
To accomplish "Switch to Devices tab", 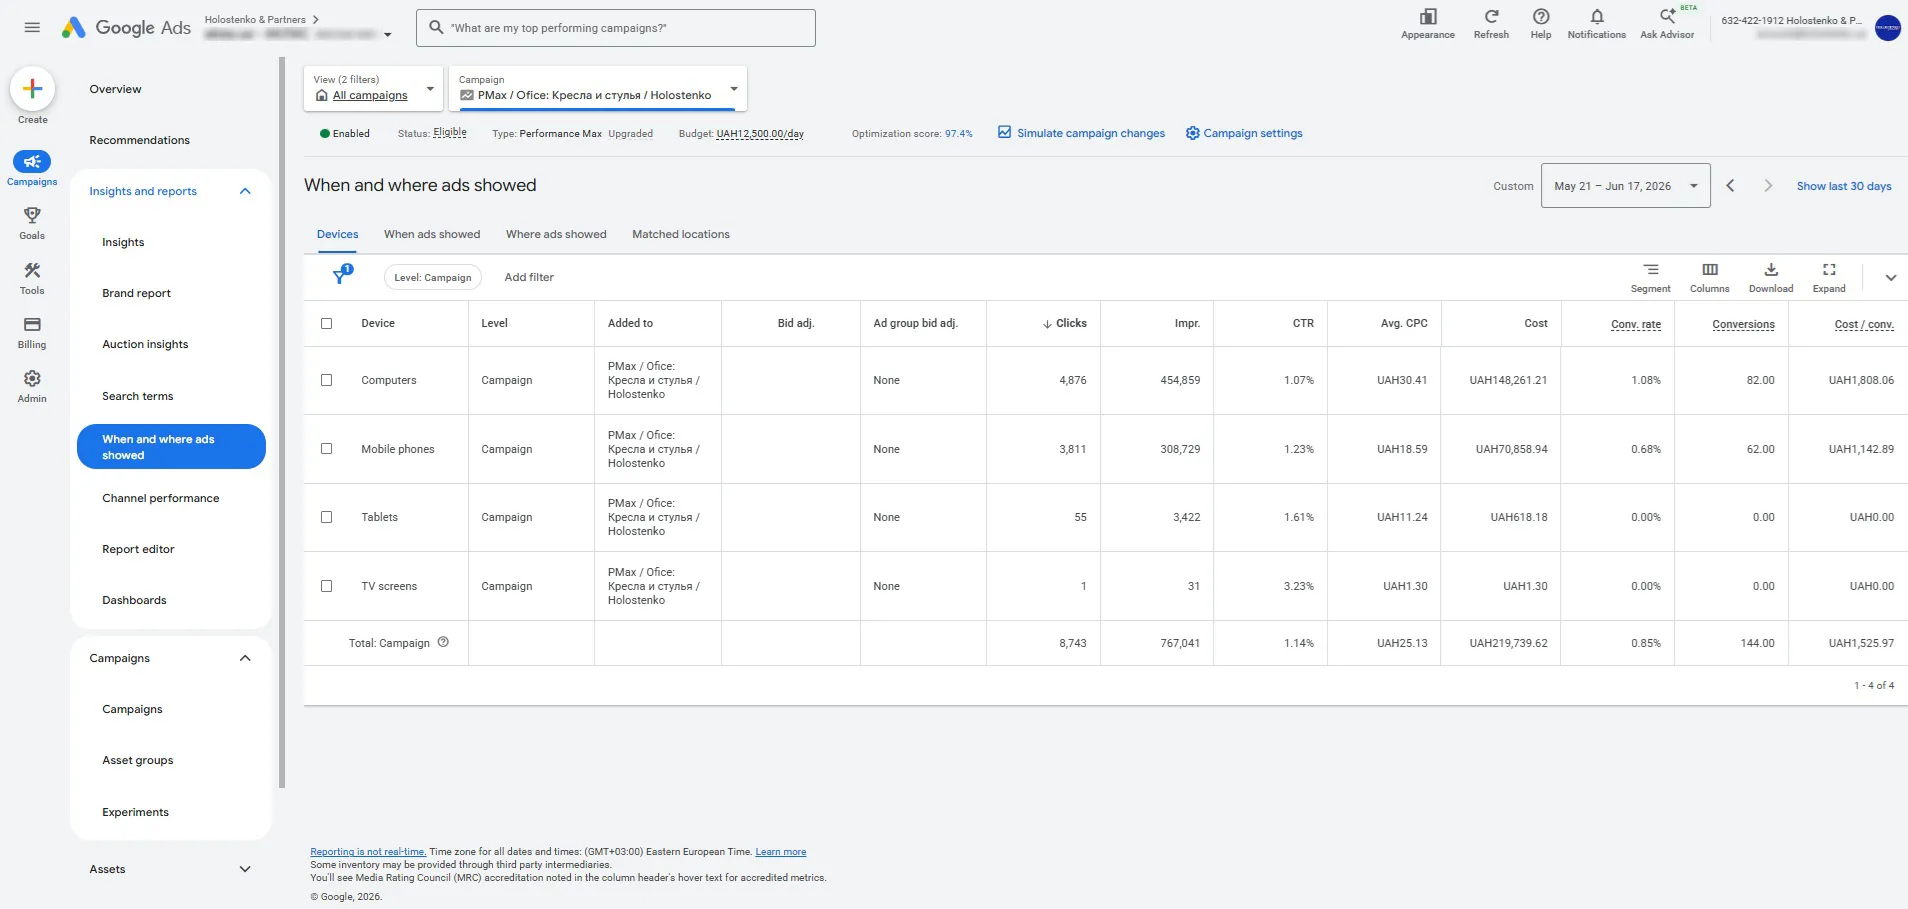I will point(338,234).
